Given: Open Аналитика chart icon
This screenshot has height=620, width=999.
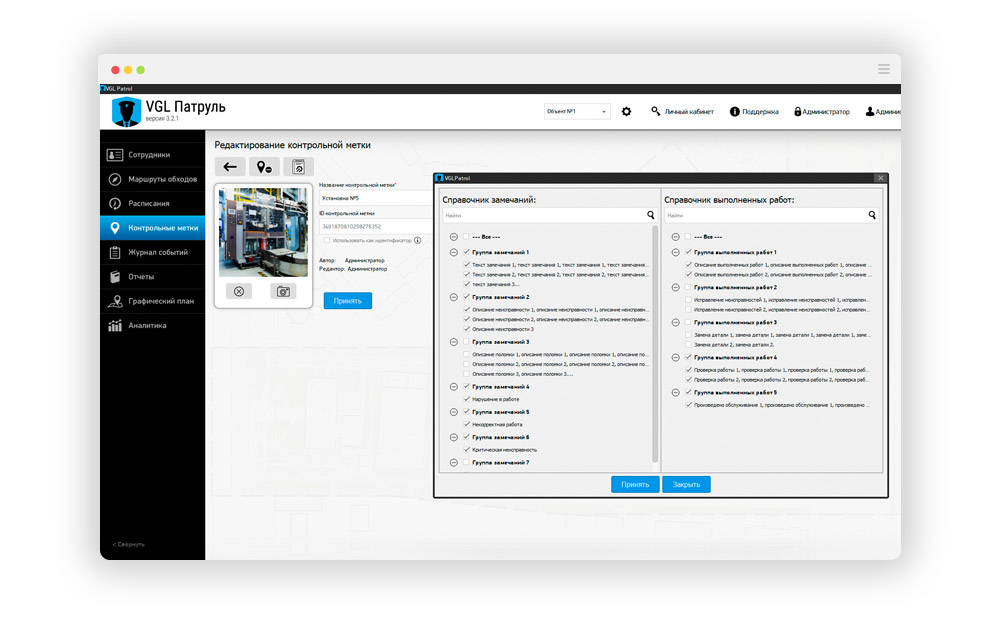Looking at the screenshot, I should (115, 326).
